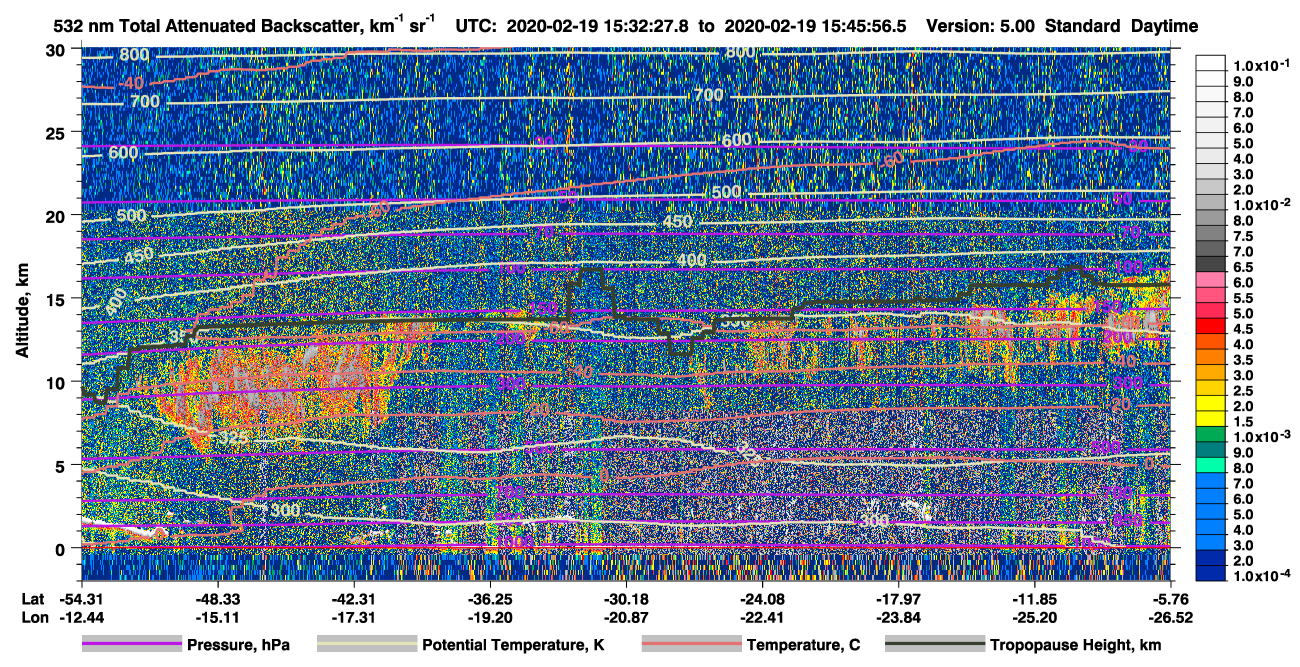Click the red swatch beside colorbar label 4.5
This screenshot has width=1300, height=667.
click(x=1210, y=325)
